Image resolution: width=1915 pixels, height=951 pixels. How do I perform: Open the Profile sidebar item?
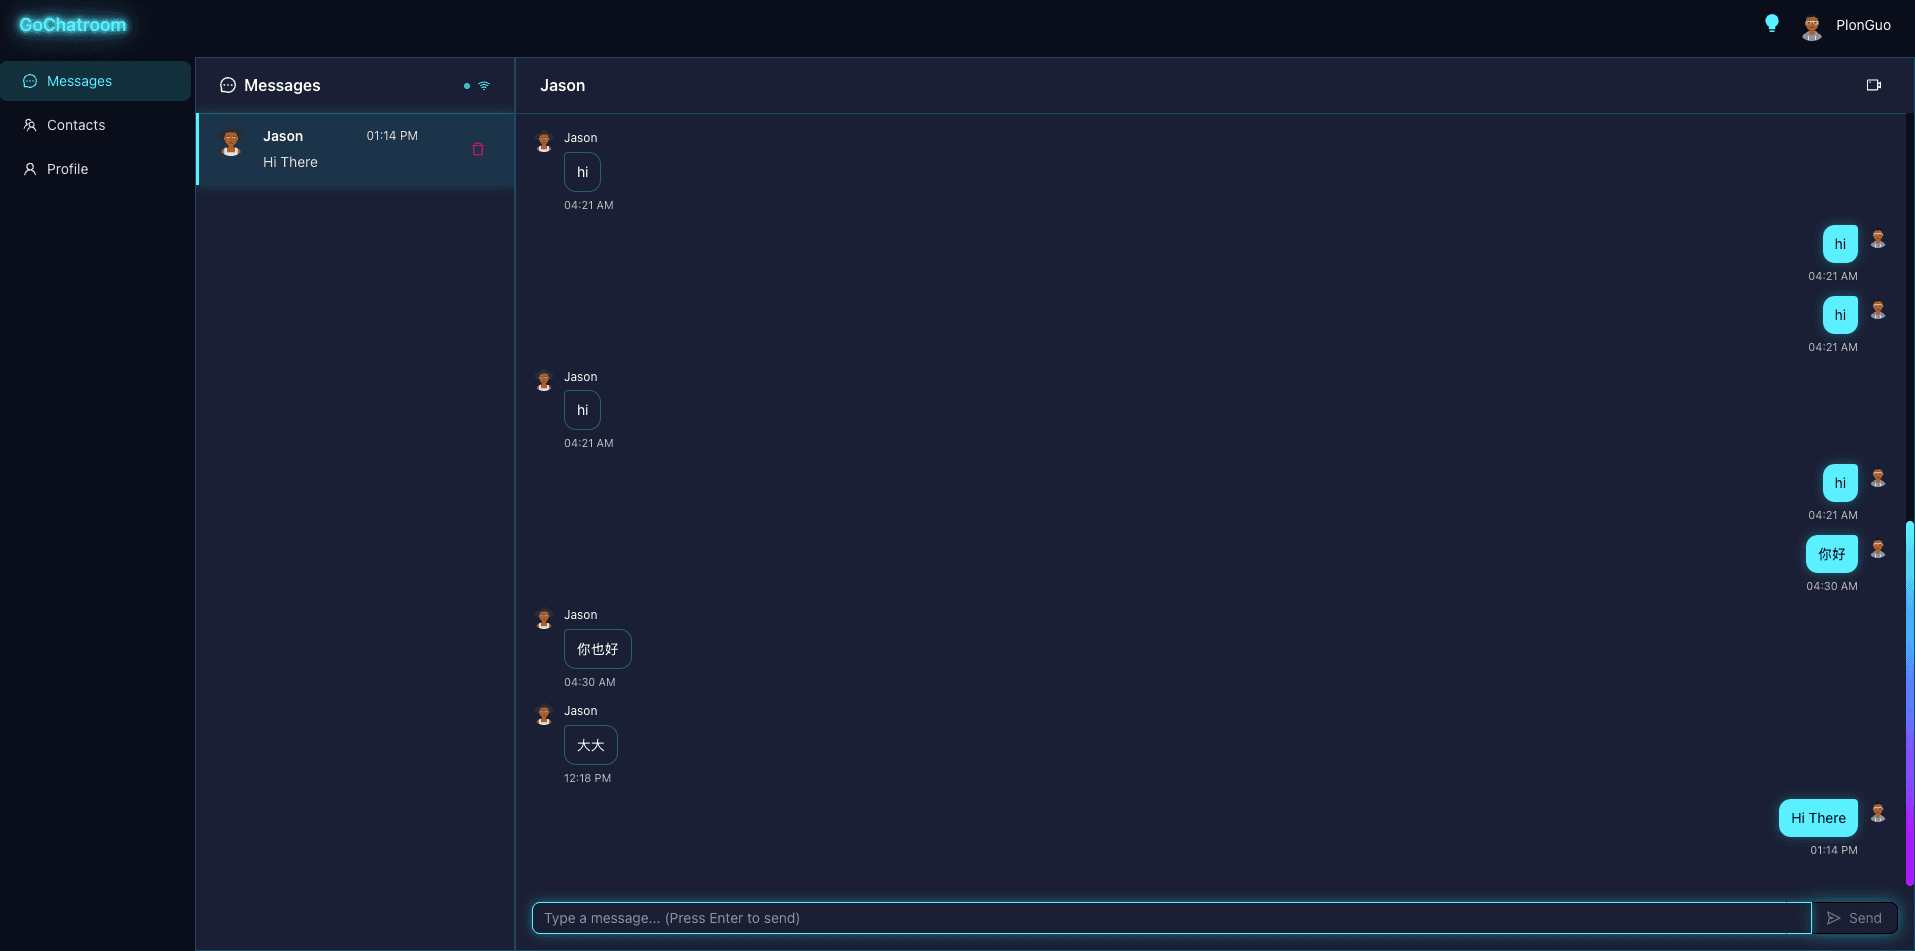[95, 169]
